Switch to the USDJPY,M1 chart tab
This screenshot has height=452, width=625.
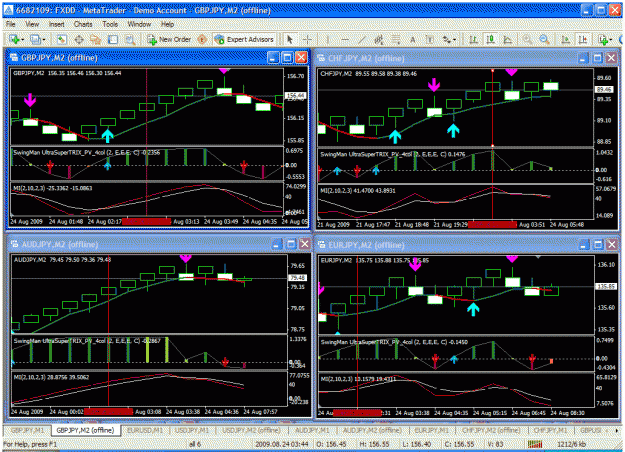(192, 430)
